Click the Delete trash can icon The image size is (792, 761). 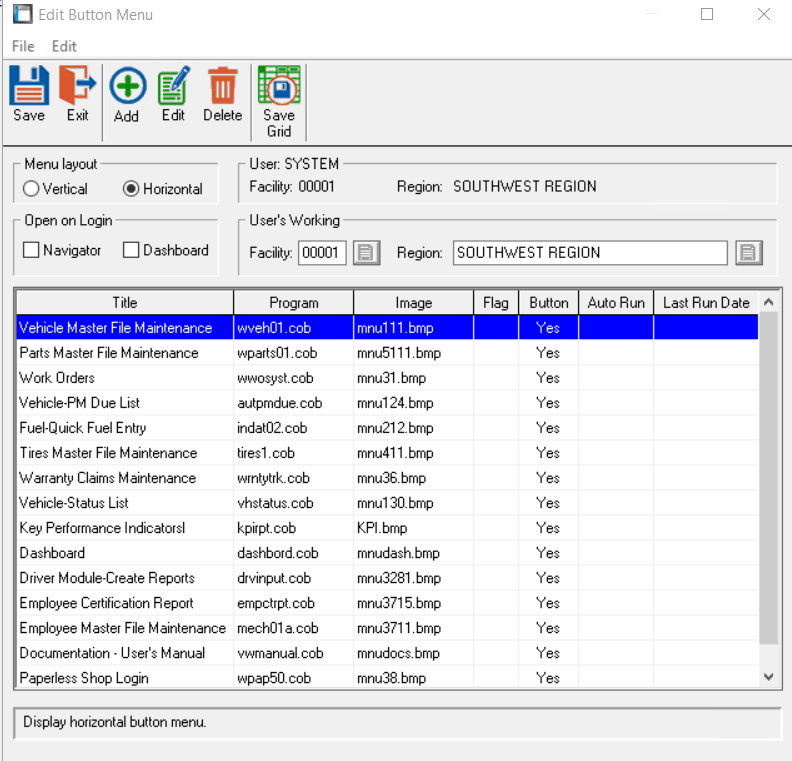coord(222,87)
